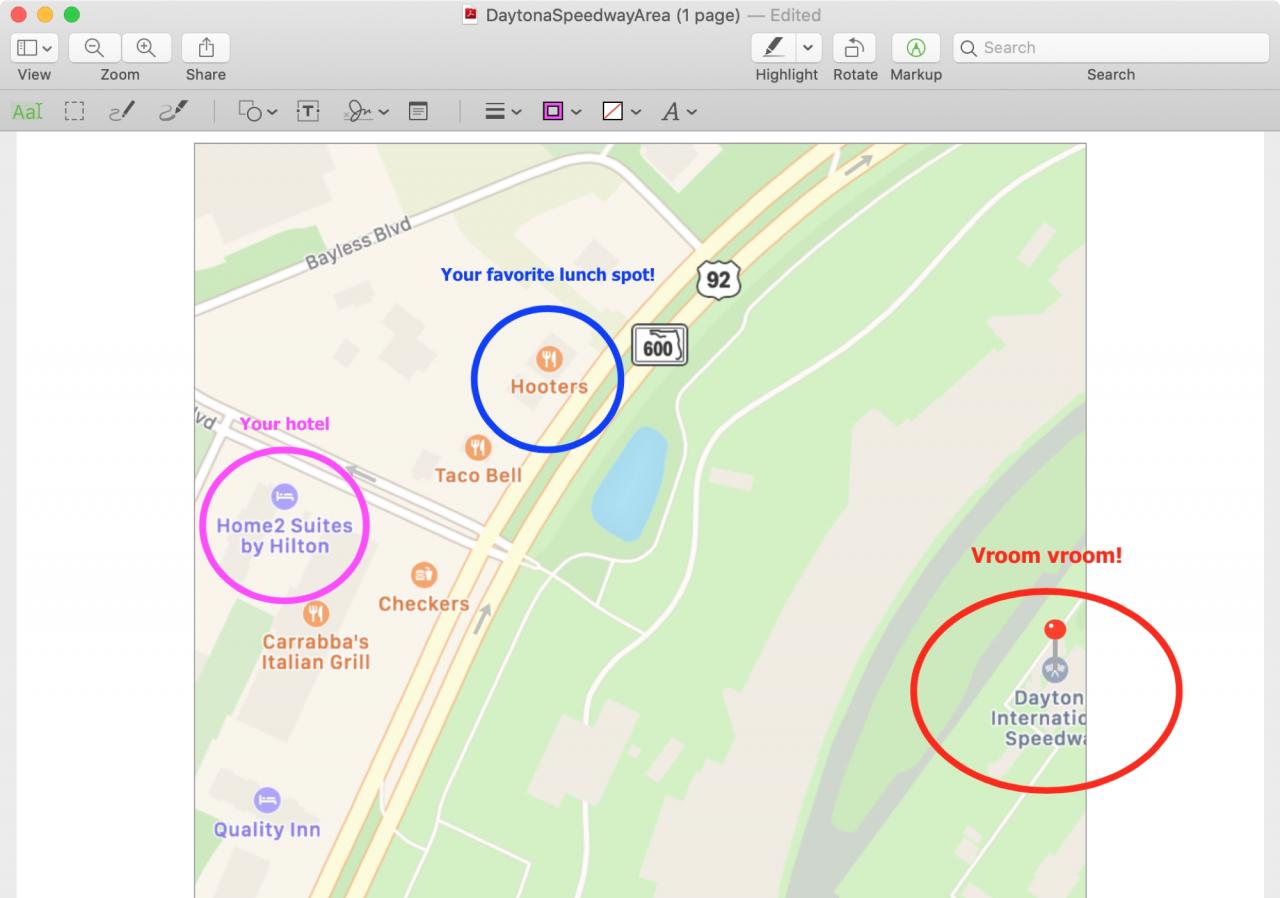Image resolution: width=1280 pixels, height=898 pixels.
Task: Choose the Sketch tool
Action: pyautogui.click(x=122, y=112)
